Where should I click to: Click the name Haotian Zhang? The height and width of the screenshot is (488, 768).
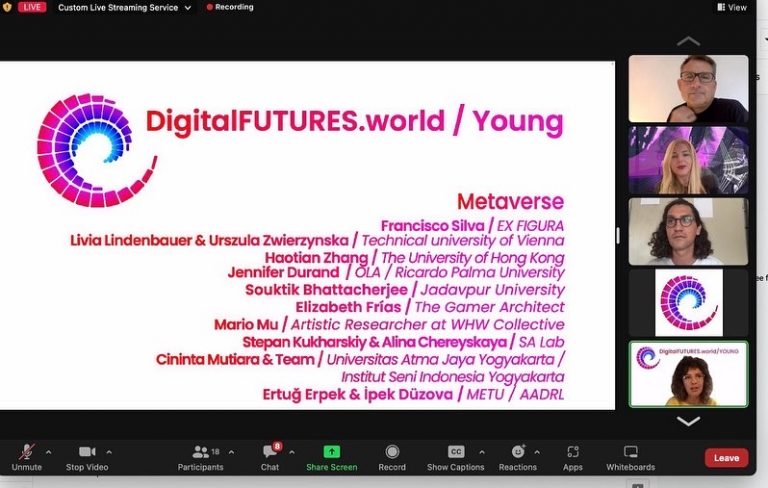click(x=316, y=258)
